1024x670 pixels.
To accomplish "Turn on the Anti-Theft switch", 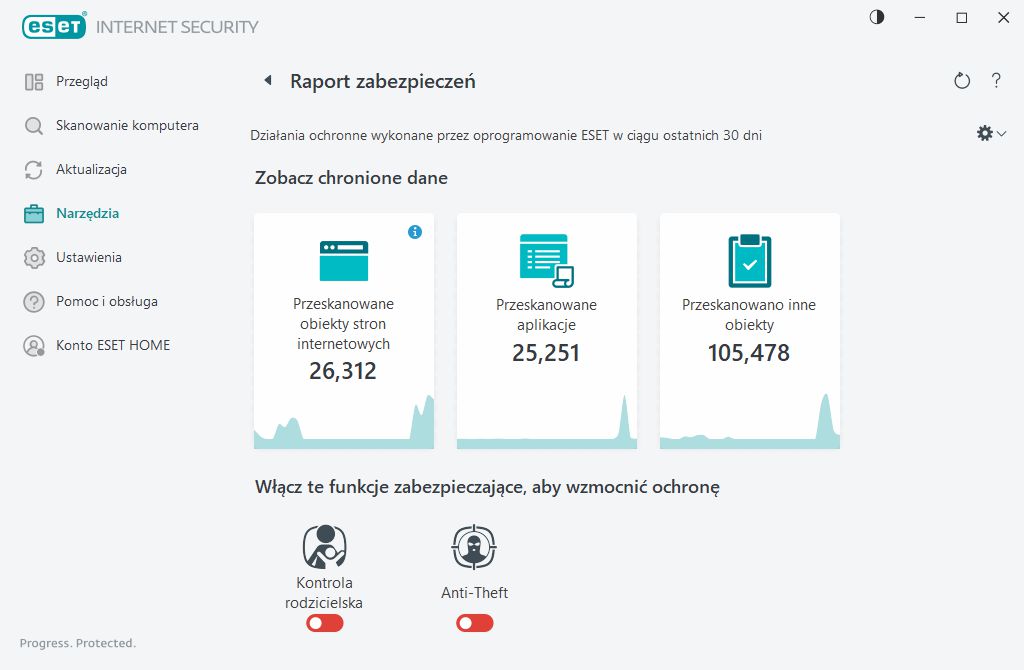I will tap(475, 623).
